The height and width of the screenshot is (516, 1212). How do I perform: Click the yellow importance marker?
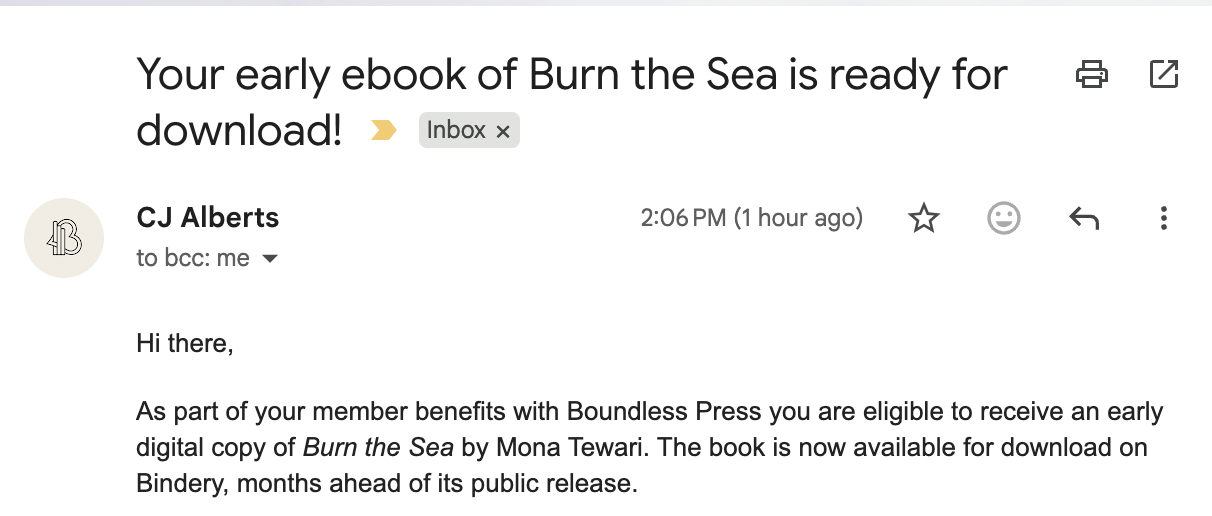383,130
